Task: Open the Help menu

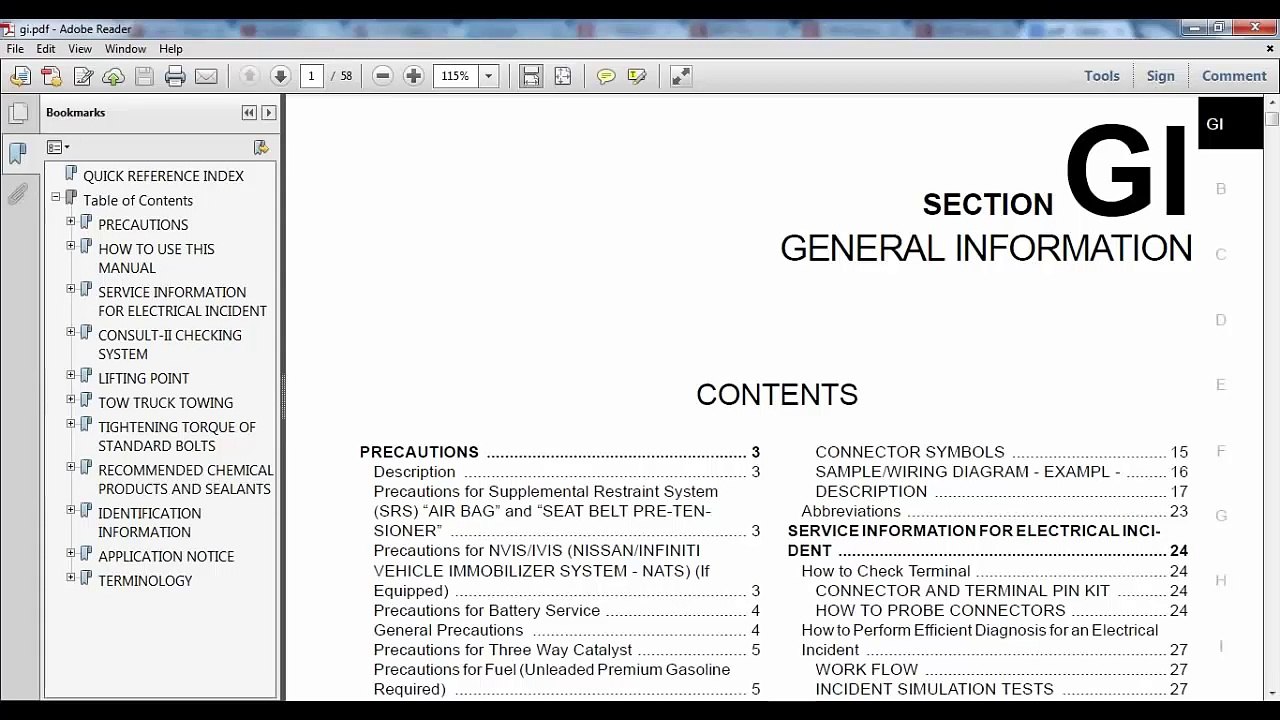Action: point(171,49)
